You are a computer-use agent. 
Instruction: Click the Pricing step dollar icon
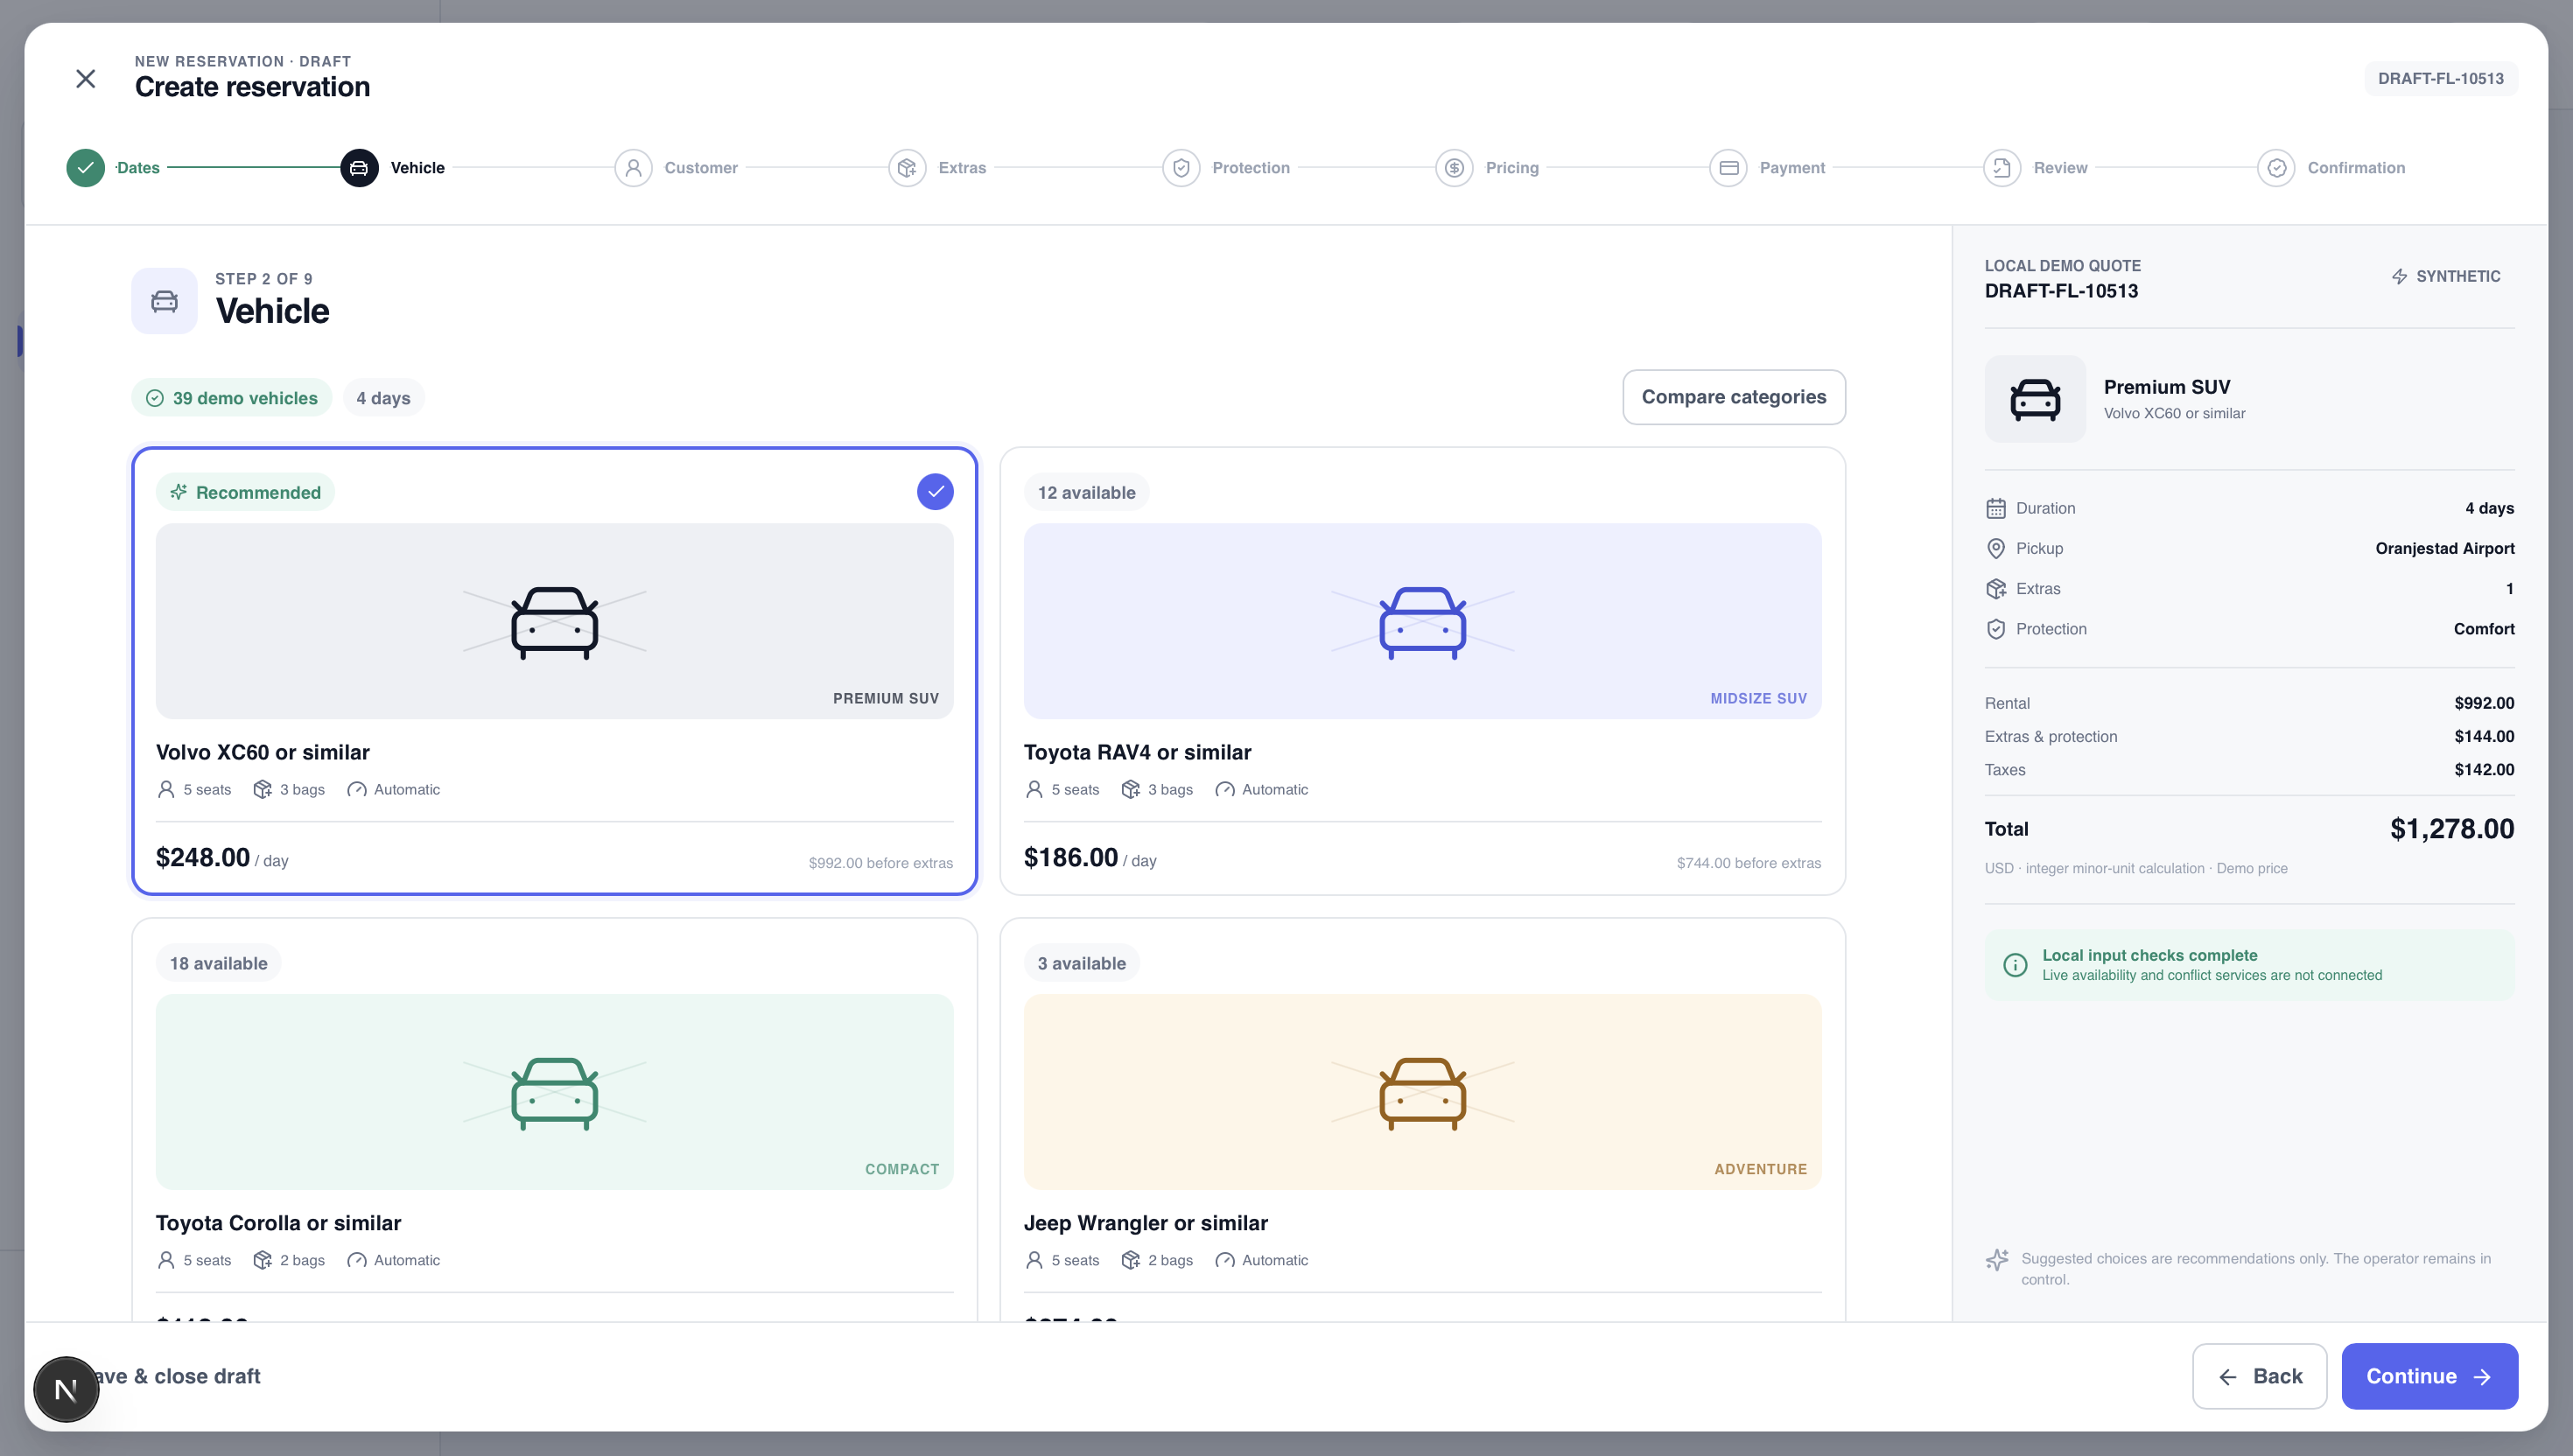point(1454,168)
